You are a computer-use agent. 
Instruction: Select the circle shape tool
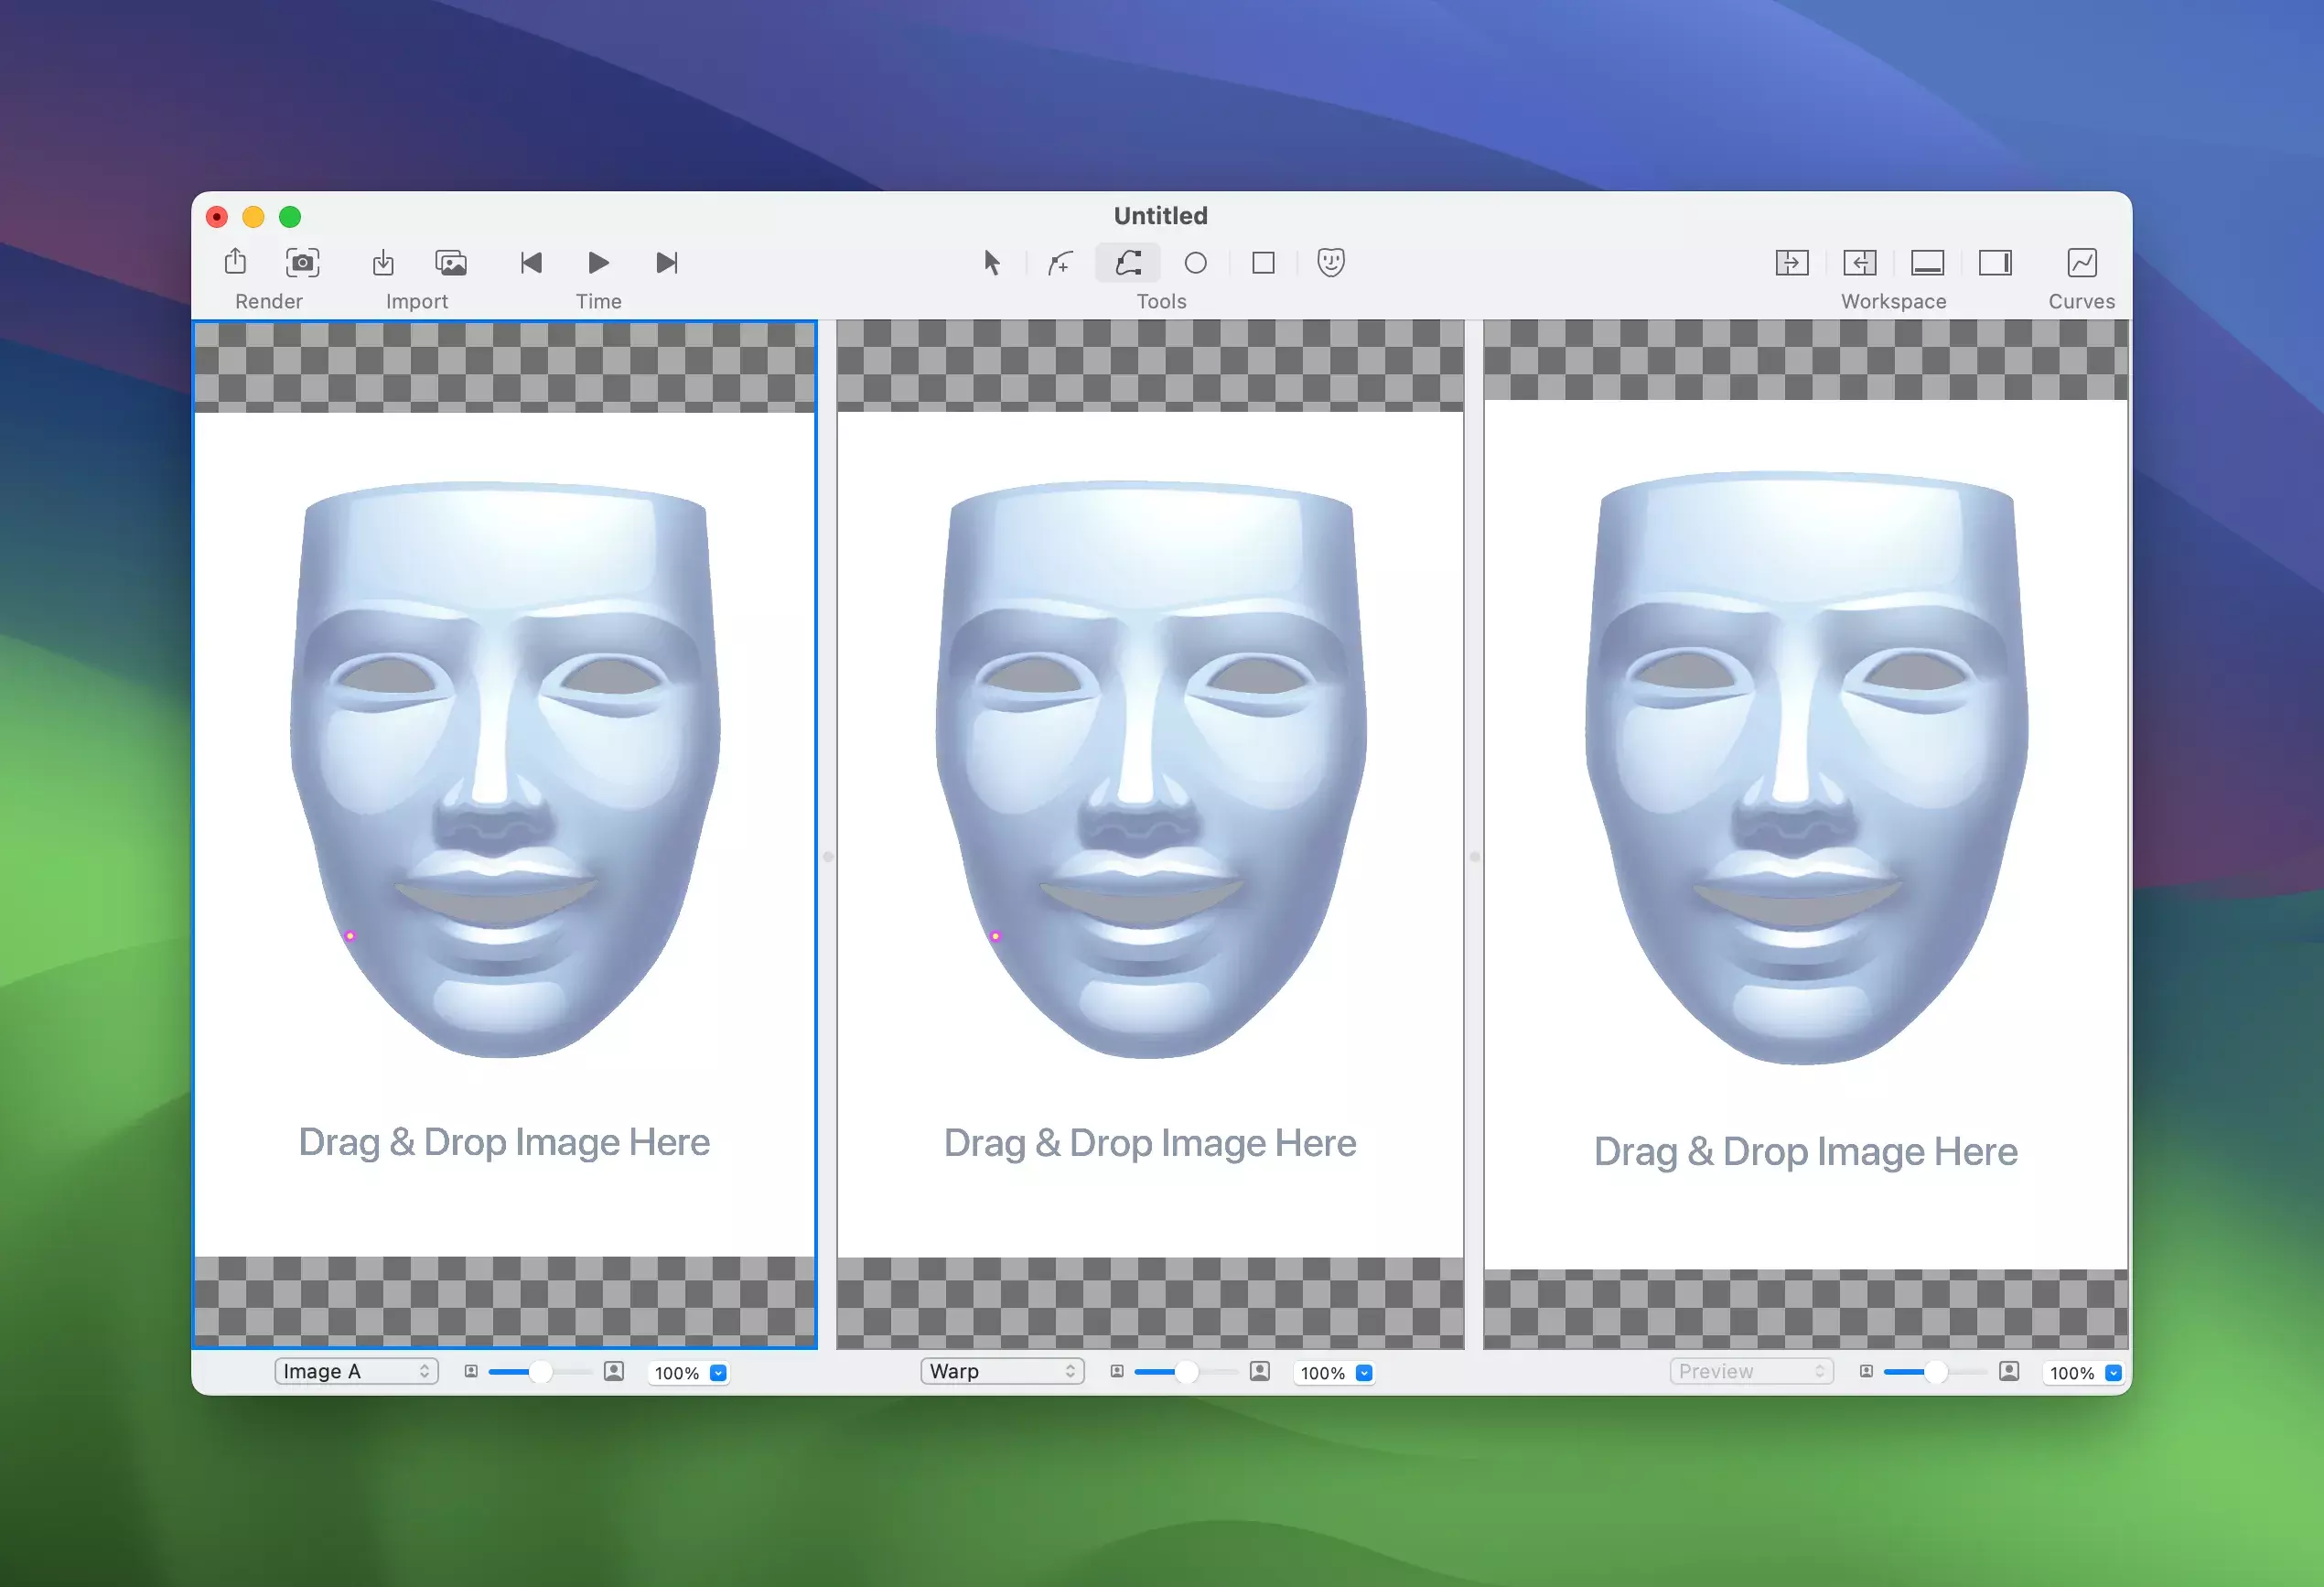coord(1195,263)
